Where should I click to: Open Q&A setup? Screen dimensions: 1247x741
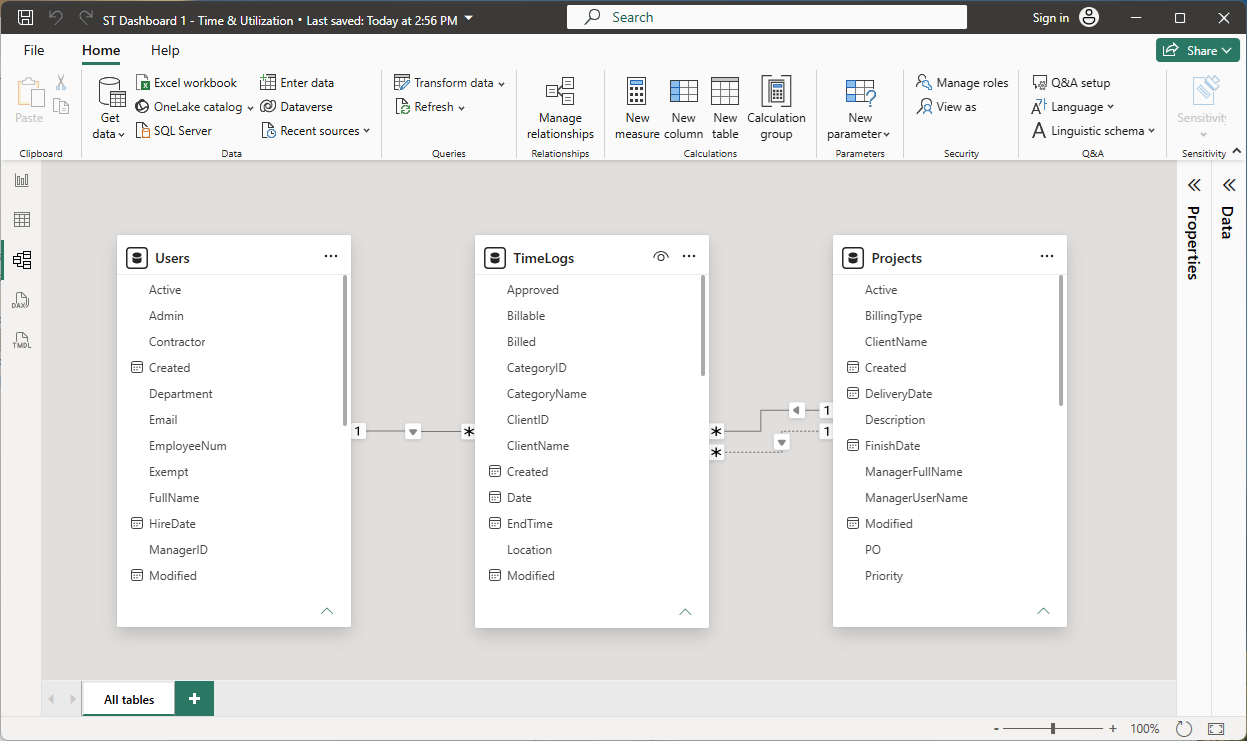(x=1070, y=83)
